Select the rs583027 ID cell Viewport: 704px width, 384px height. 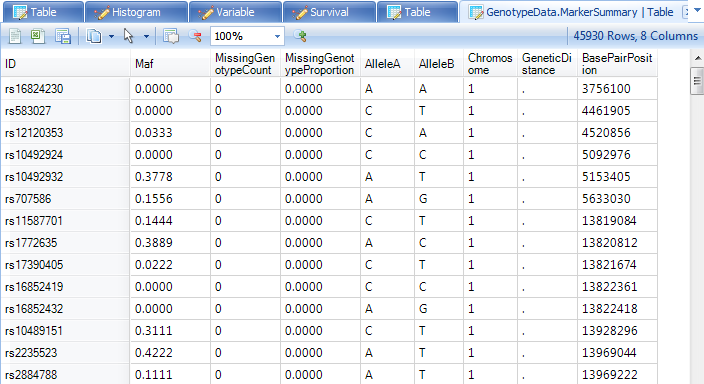pyautogui.click(x=66, y=110)
